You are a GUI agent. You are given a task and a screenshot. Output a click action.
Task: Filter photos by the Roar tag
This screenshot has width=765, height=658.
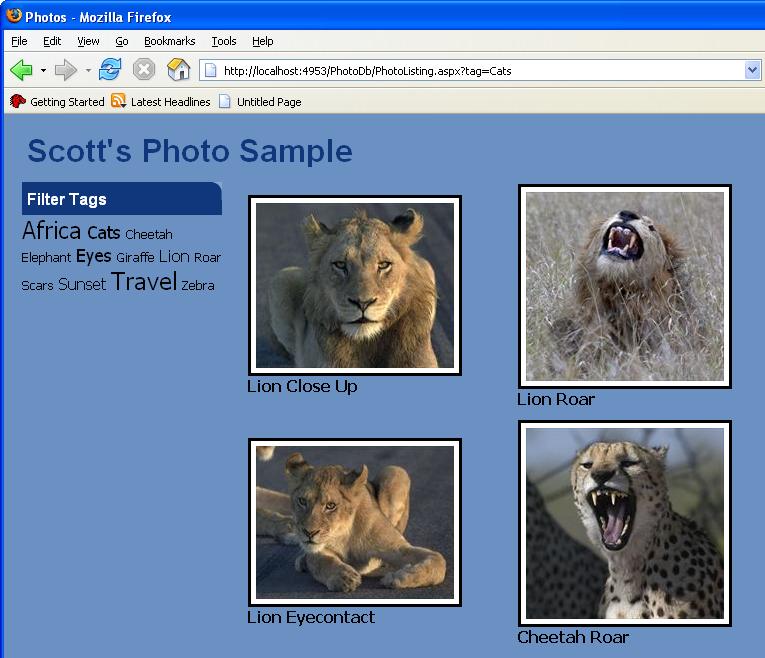[207, 258]
